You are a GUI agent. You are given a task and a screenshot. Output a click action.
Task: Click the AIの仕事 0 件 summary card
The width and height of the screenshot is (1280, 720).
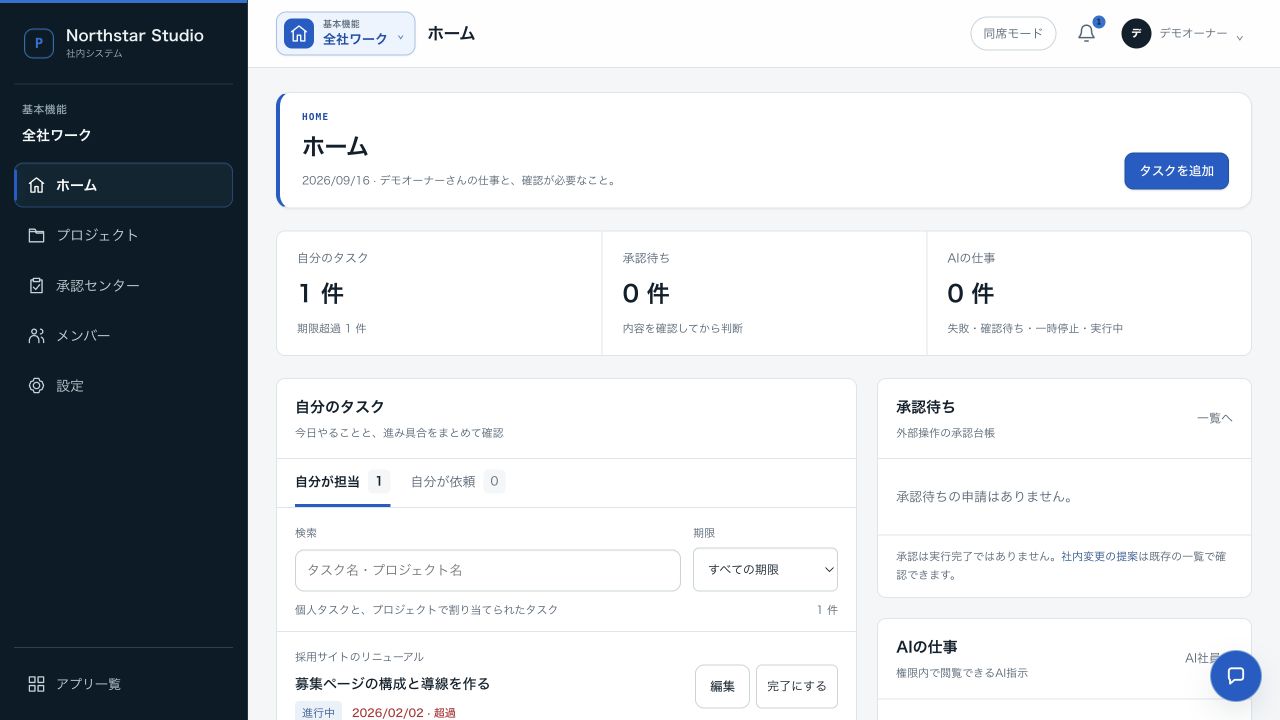pos(1089,293)
